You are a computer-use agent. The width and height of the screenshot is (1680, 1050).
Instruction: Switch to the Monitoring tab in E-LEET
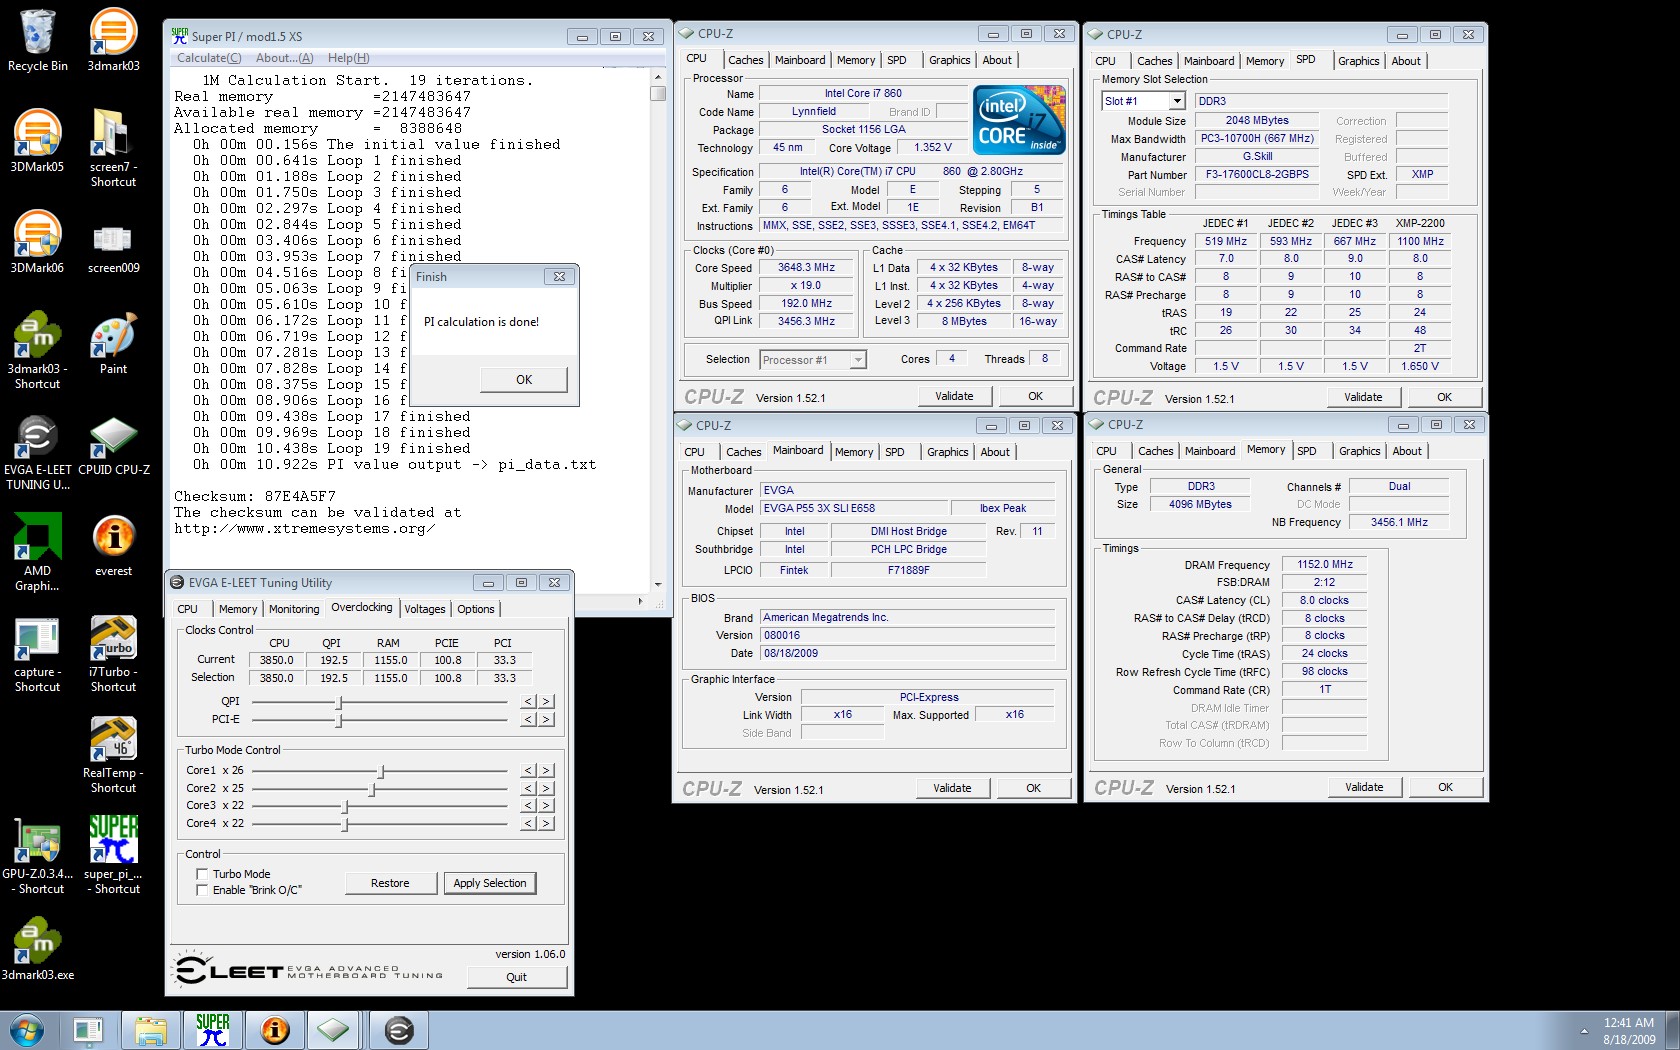pyautogui.click(x=294, y=609)
